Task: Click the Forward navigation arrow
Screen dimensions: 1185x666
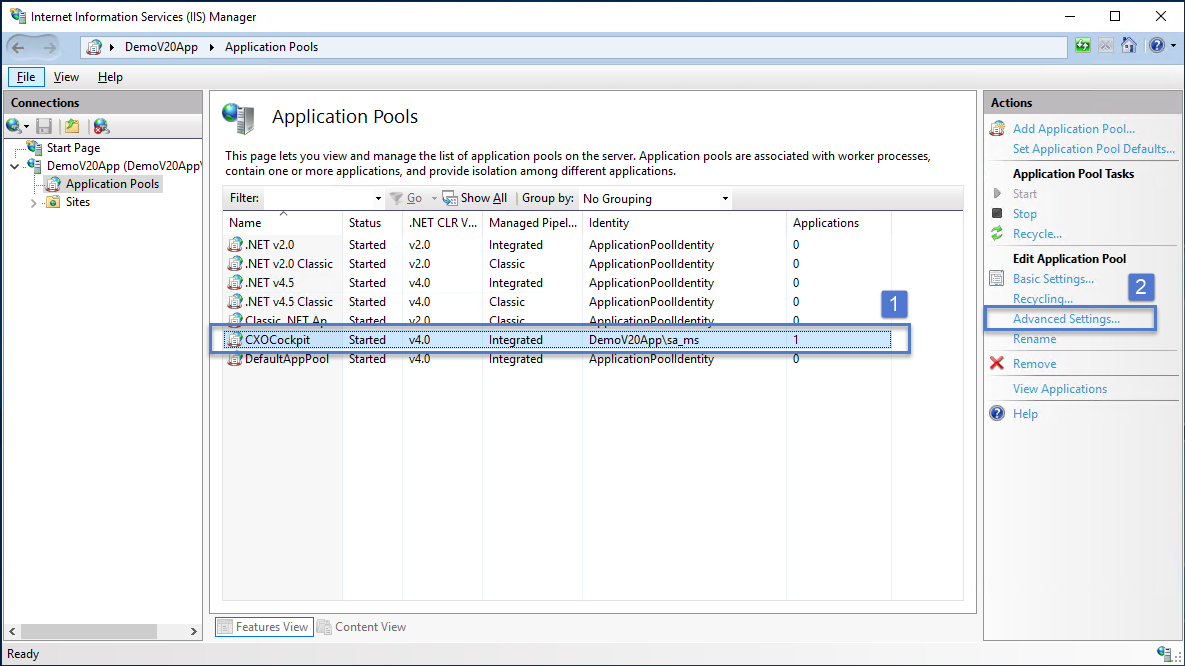Action: (x=49, y=48)
